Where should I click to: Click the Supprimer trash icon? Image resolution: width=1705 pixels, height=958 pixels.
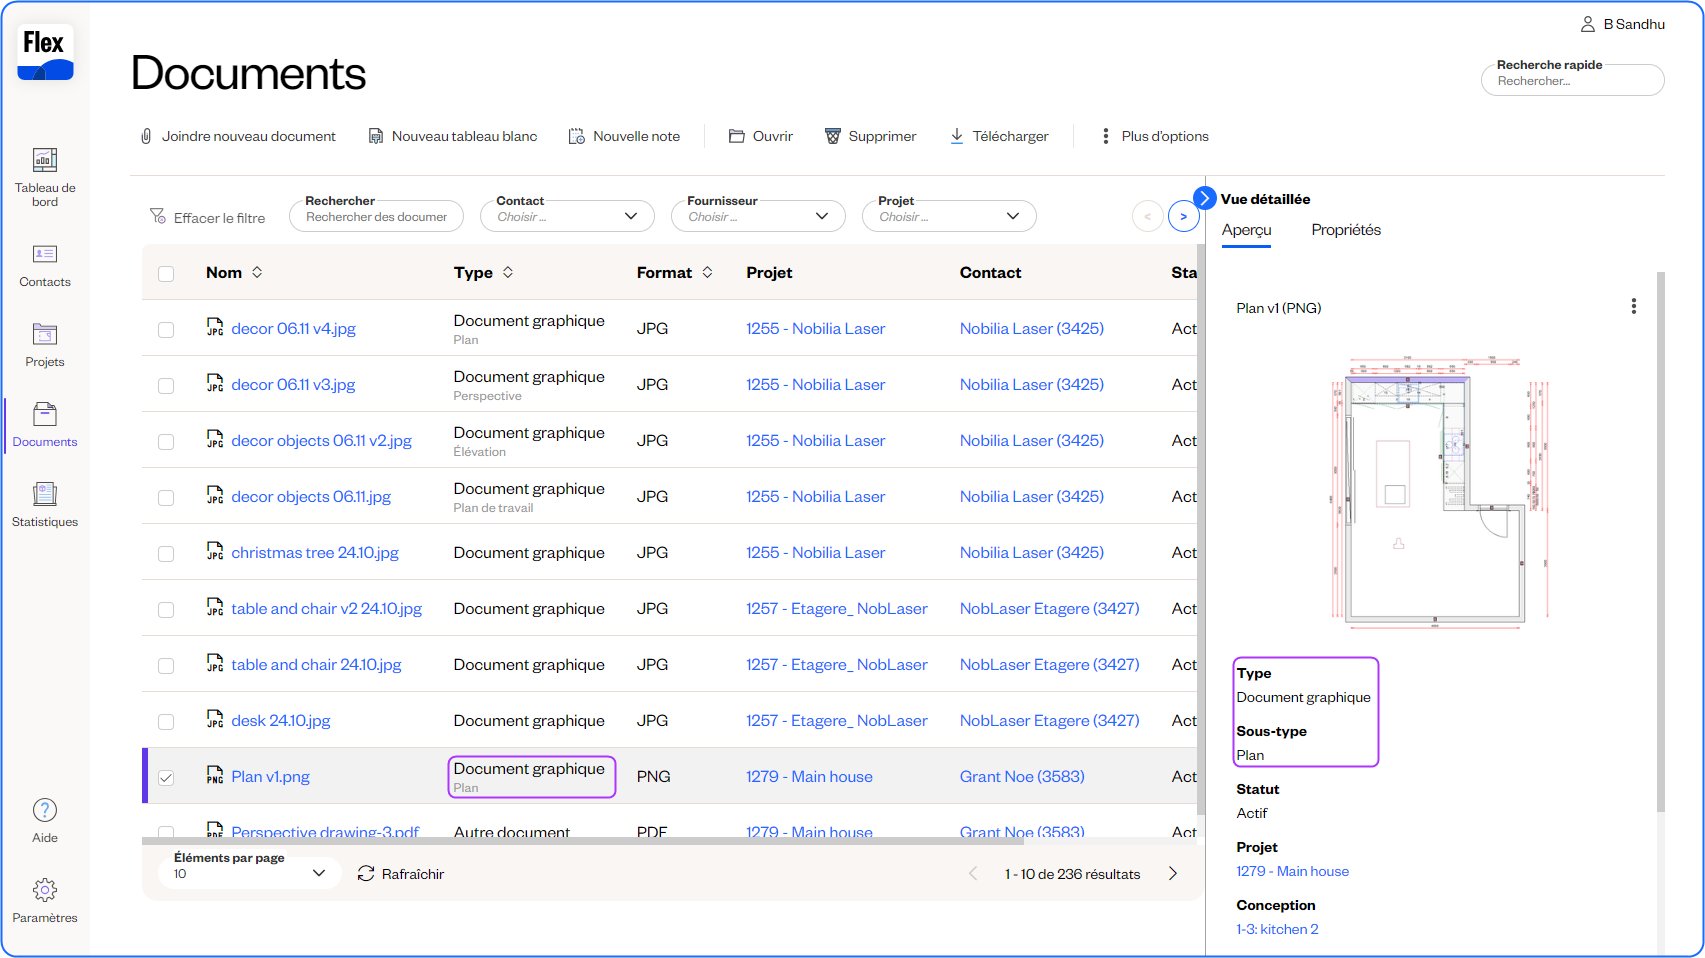[x=832, y=136]
